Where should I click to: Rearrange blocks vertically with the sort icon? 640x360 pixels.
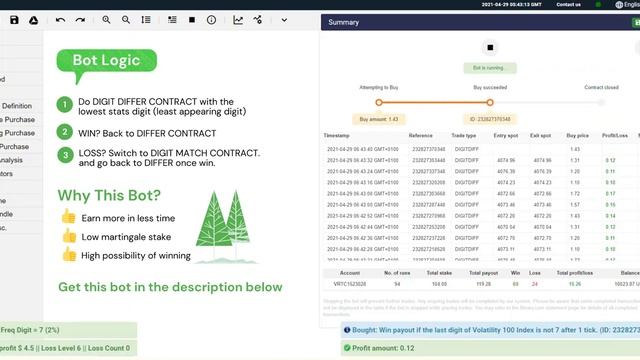pos(146,20)
